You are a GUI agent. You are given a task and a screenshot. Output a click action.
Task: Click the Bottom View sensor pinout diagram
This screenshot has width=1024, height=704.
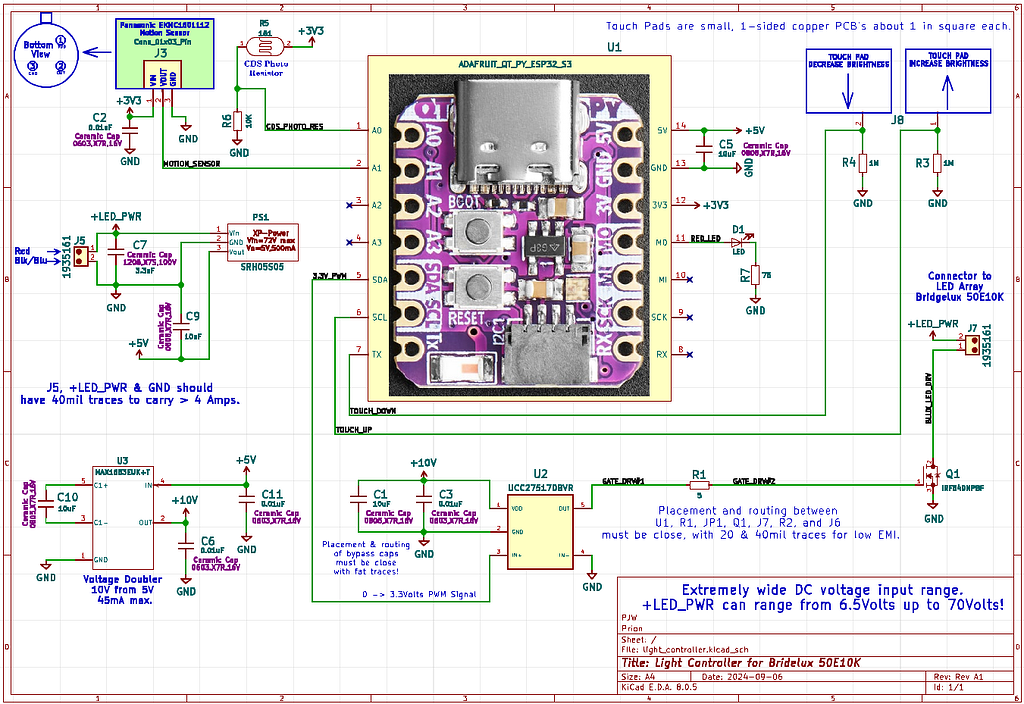(x=45, y=50)
